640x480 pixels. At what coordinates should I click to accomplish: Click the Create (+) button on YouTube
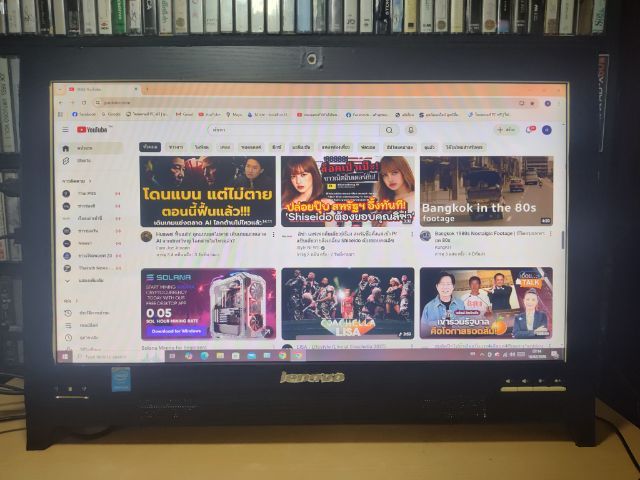(x=506, y=130)
